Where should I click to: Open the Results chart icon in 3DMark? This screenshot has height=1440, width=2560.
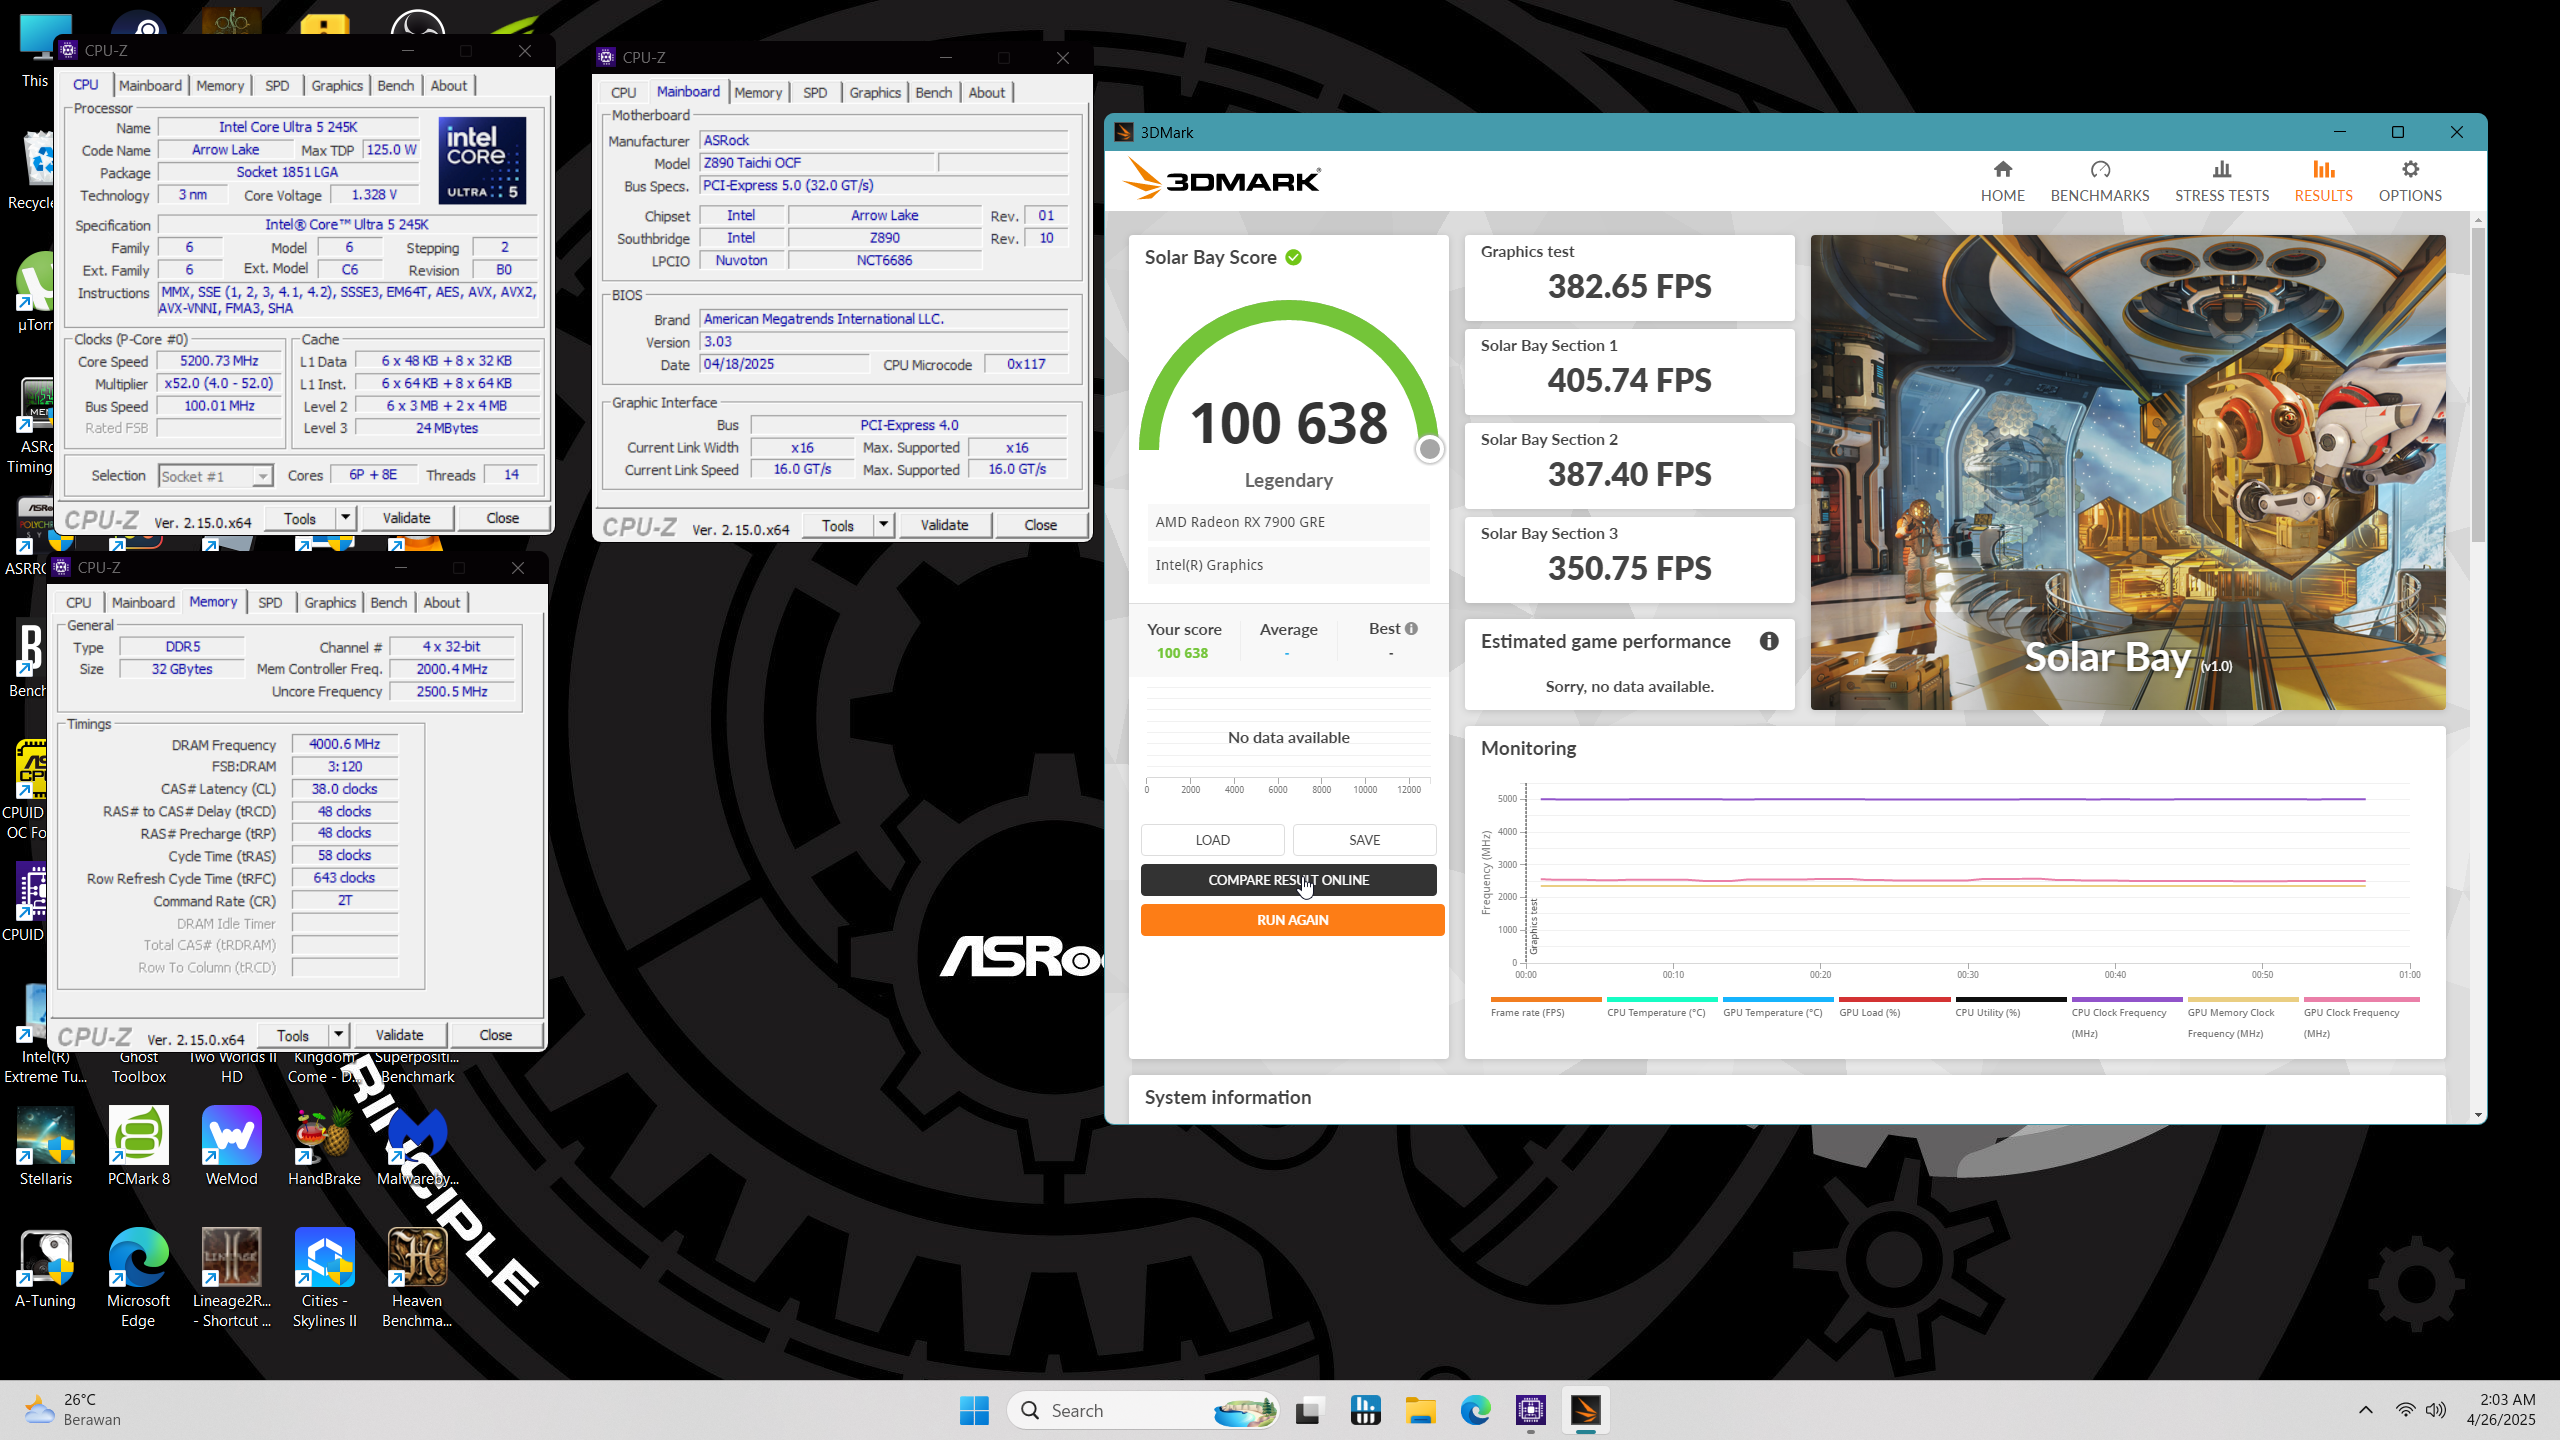click(2323, 170)
